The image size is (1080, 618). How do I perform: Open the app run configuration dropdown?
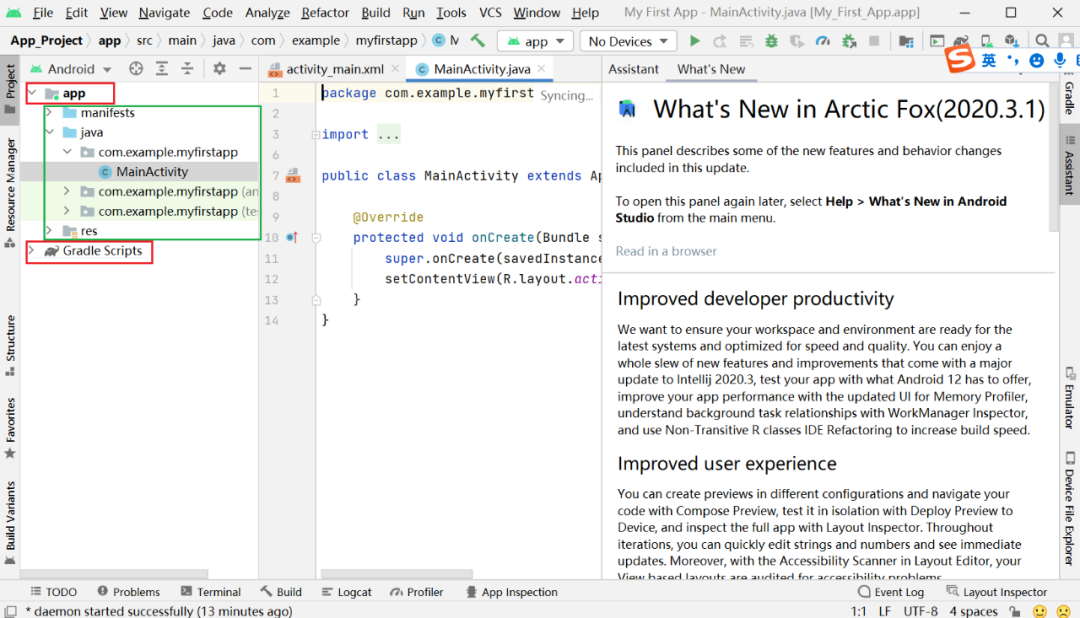click(535, 41)
